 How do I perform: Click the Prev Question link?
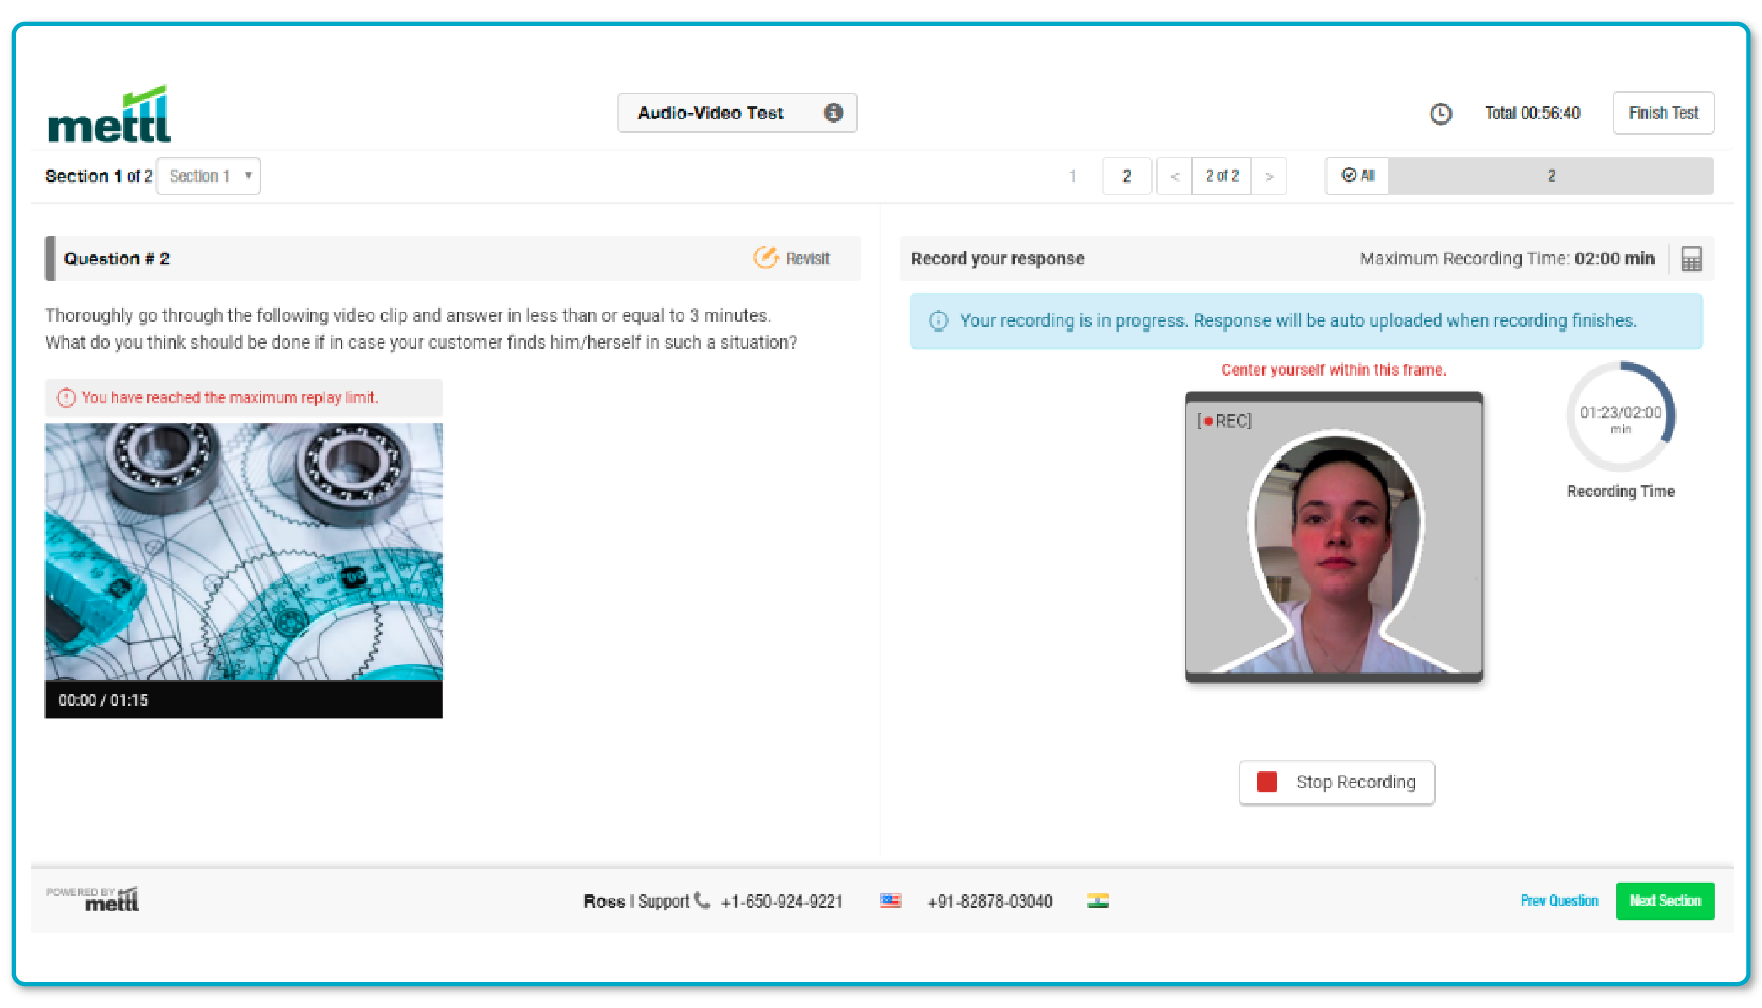coord(1559,901)
